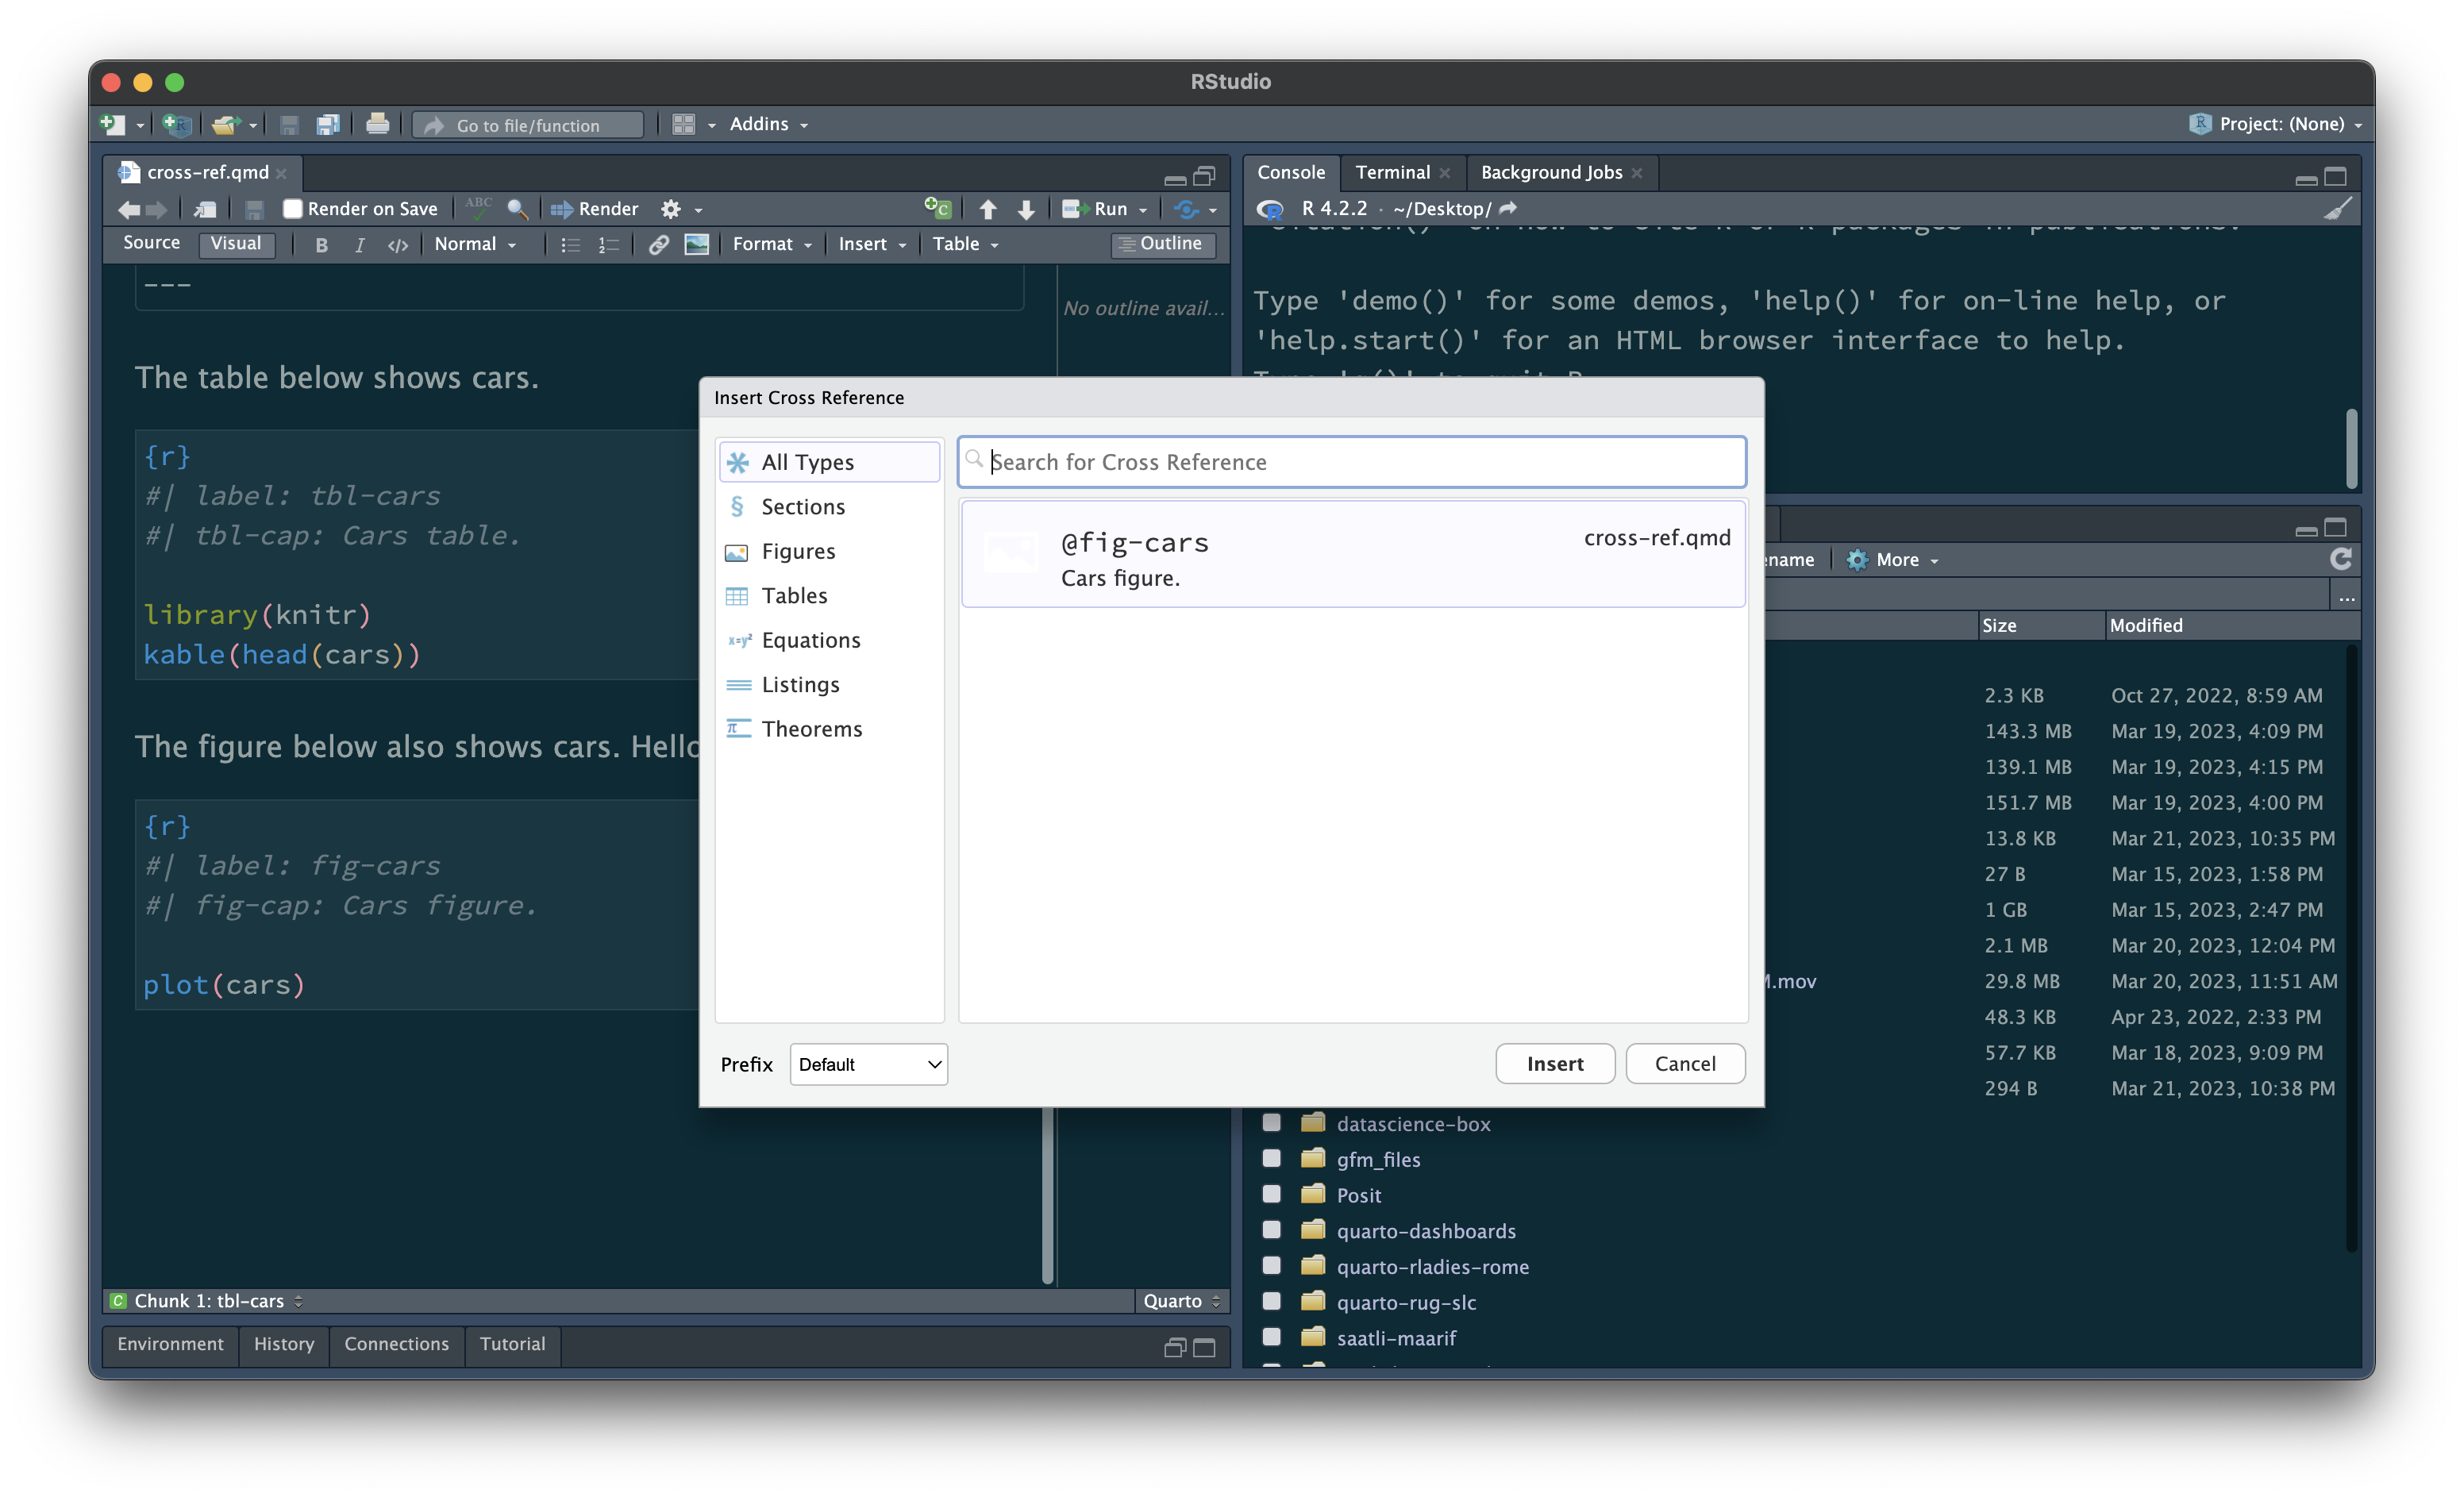Screen dimensions: 2464x1497
Task: Select Equations in cross reference types
Action: coord(828,640)
